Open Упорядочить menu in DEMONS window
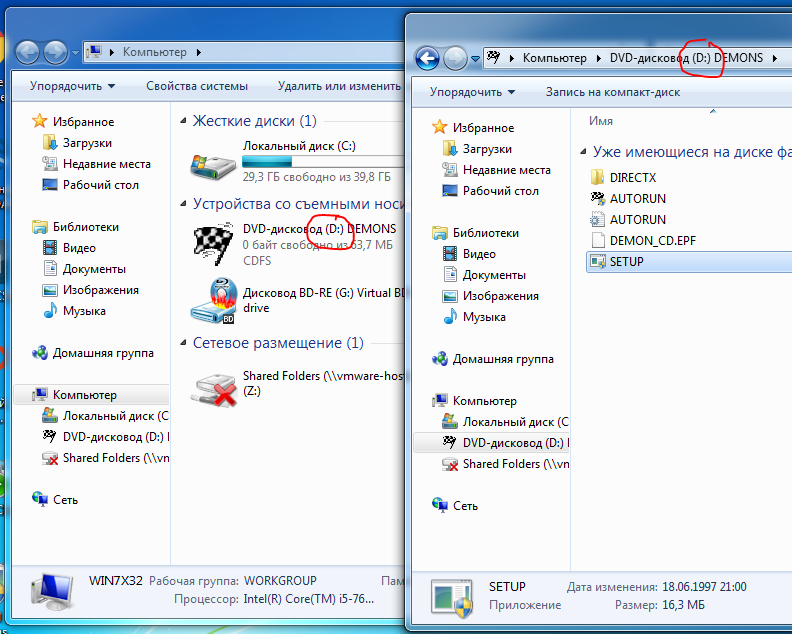The image size is (792, 634). [472, 92]
